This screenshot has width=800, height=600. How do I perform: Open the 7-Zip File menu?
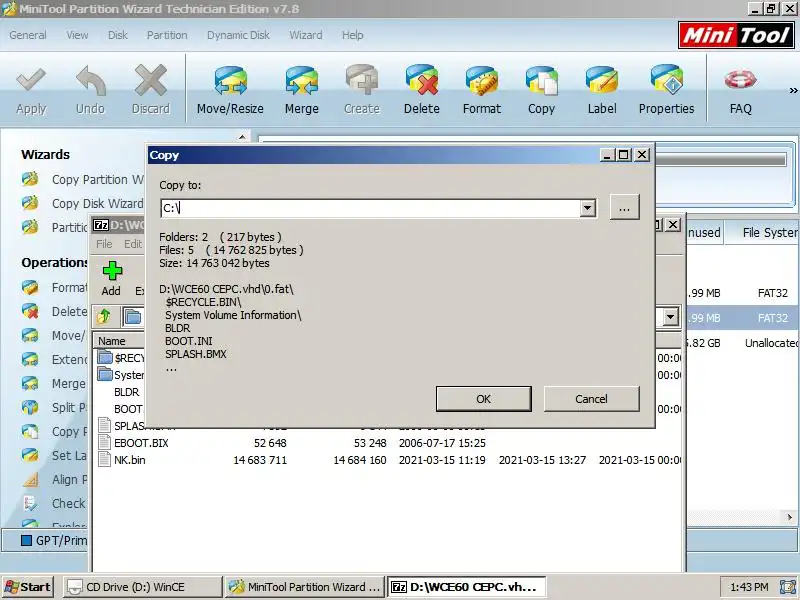(x=104, y=244)
